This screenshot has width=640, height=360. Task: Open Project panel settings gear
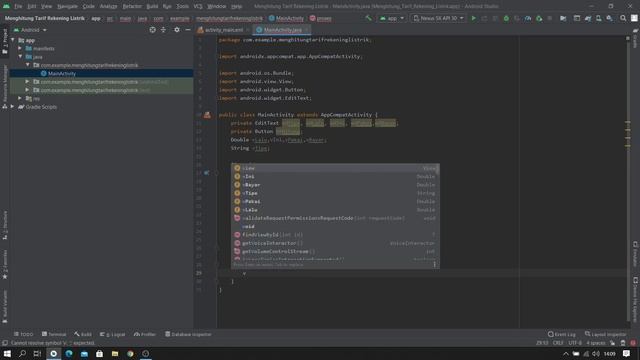(x=177, y=30)
